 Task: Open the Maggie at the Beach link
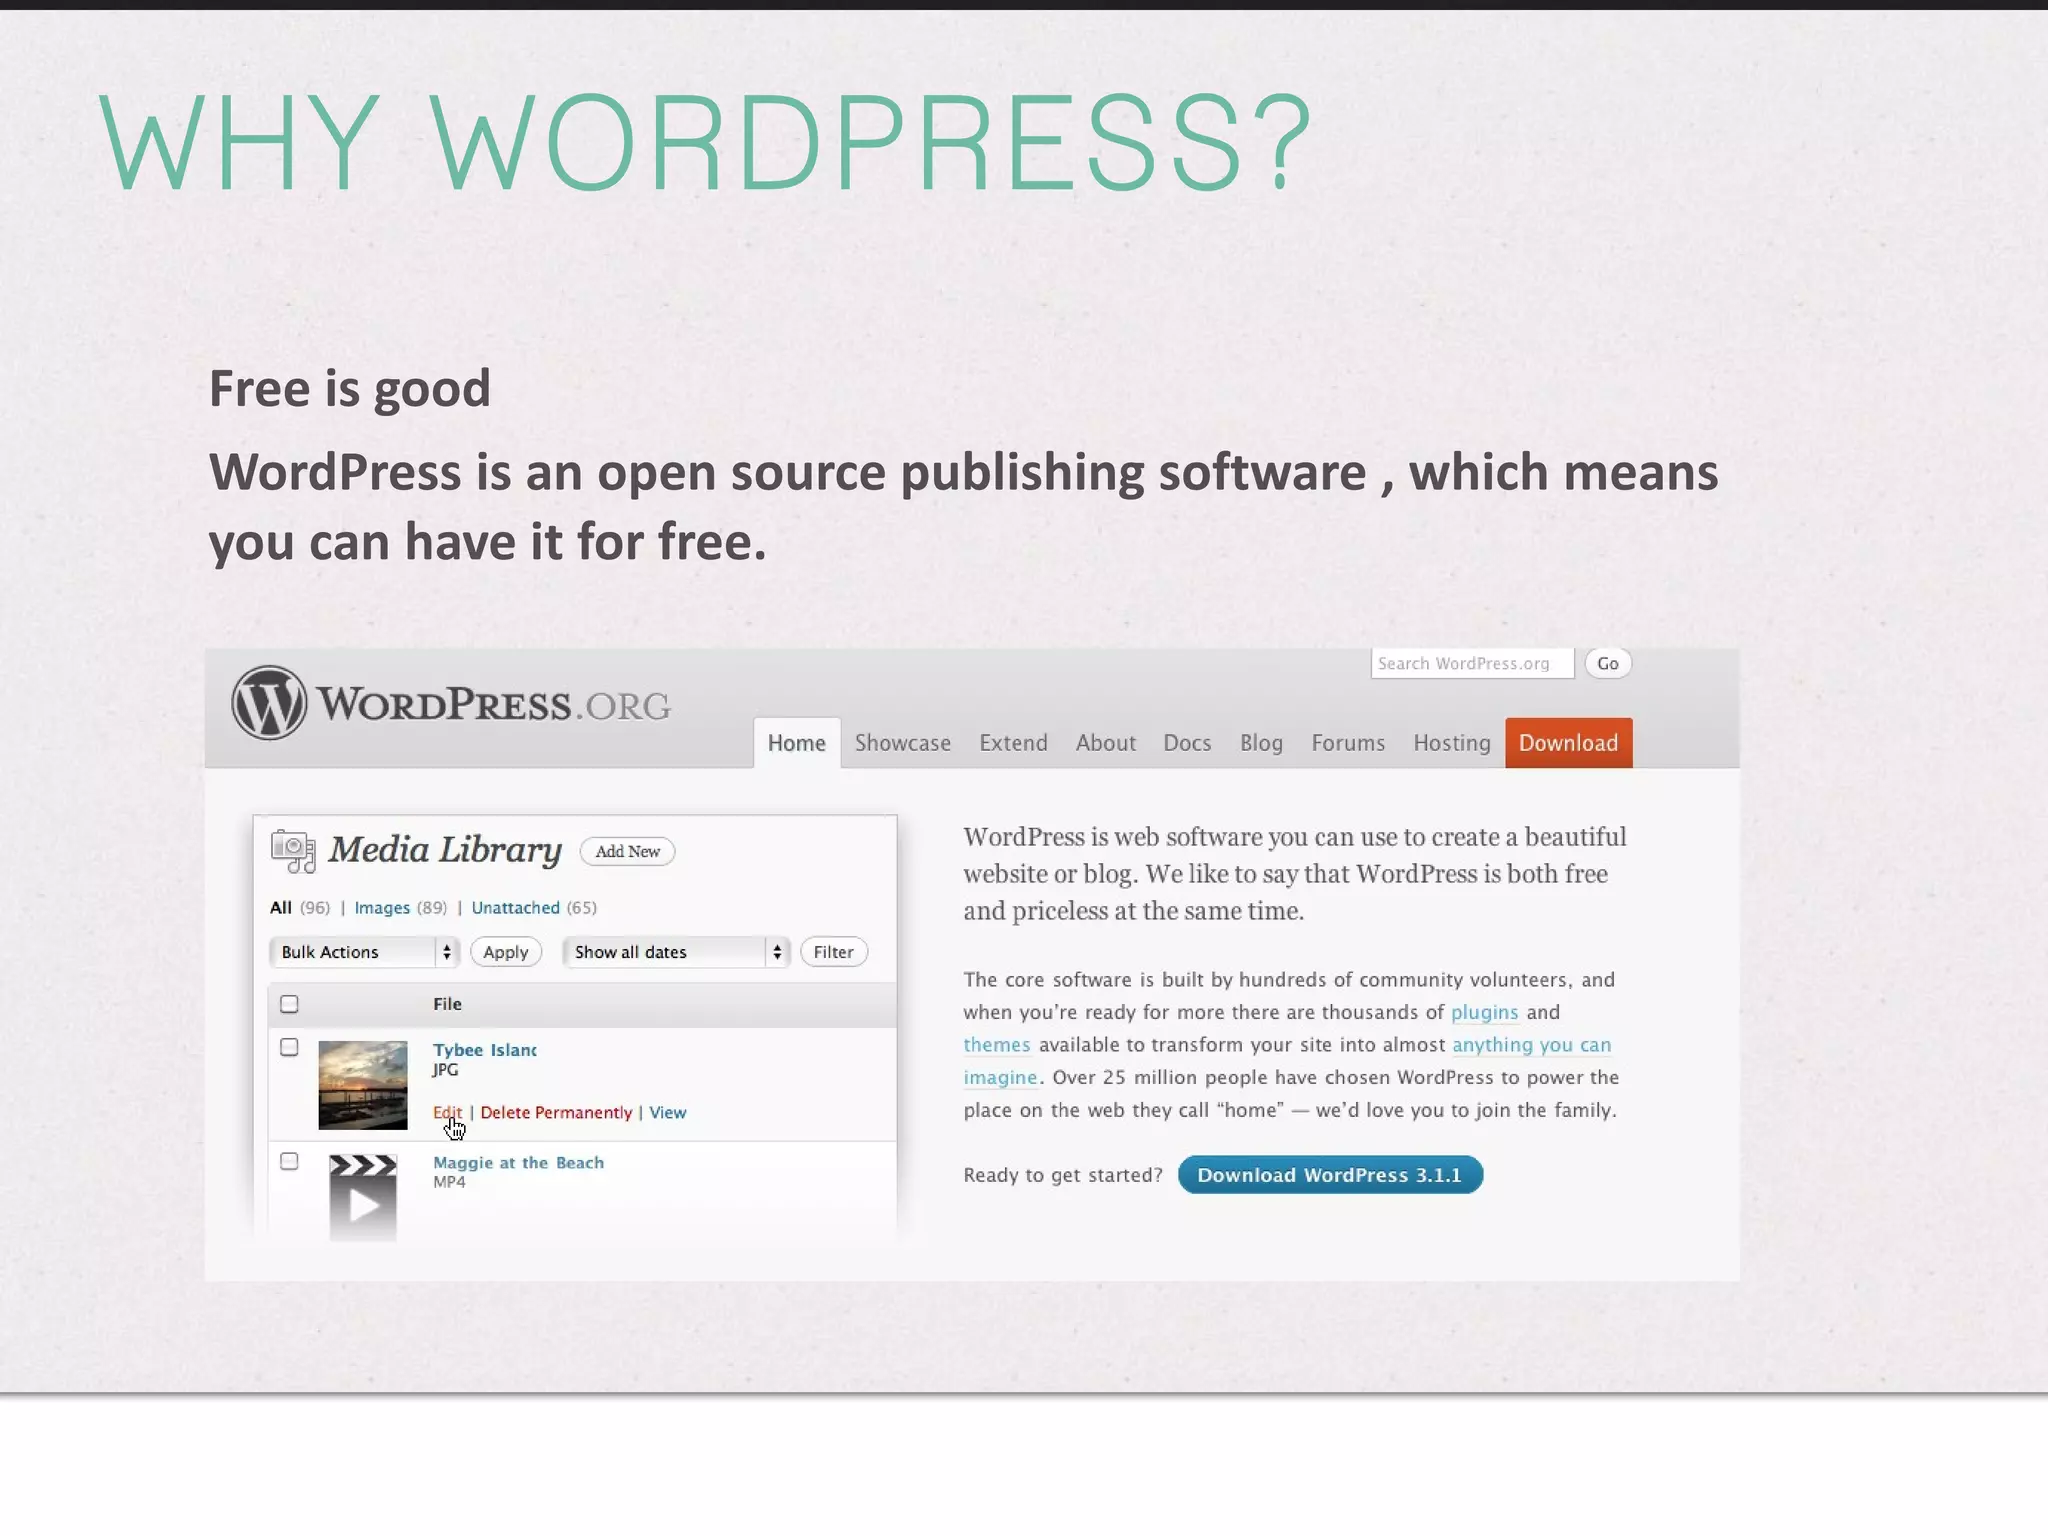click(x=518, y=1163)
